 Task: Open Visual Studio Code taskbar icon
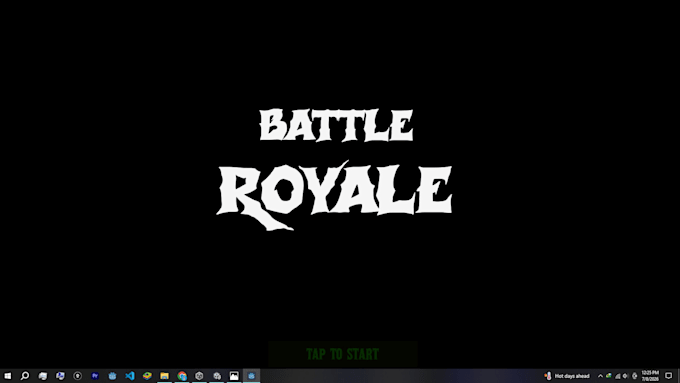tap(130, 376)
